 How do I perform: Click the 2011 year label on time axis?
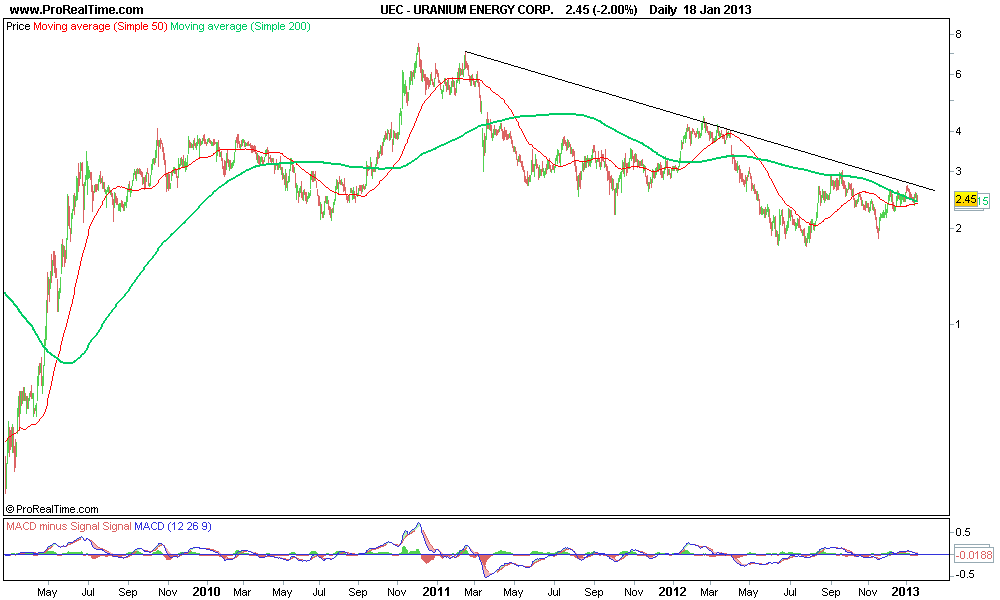(436, 592)
